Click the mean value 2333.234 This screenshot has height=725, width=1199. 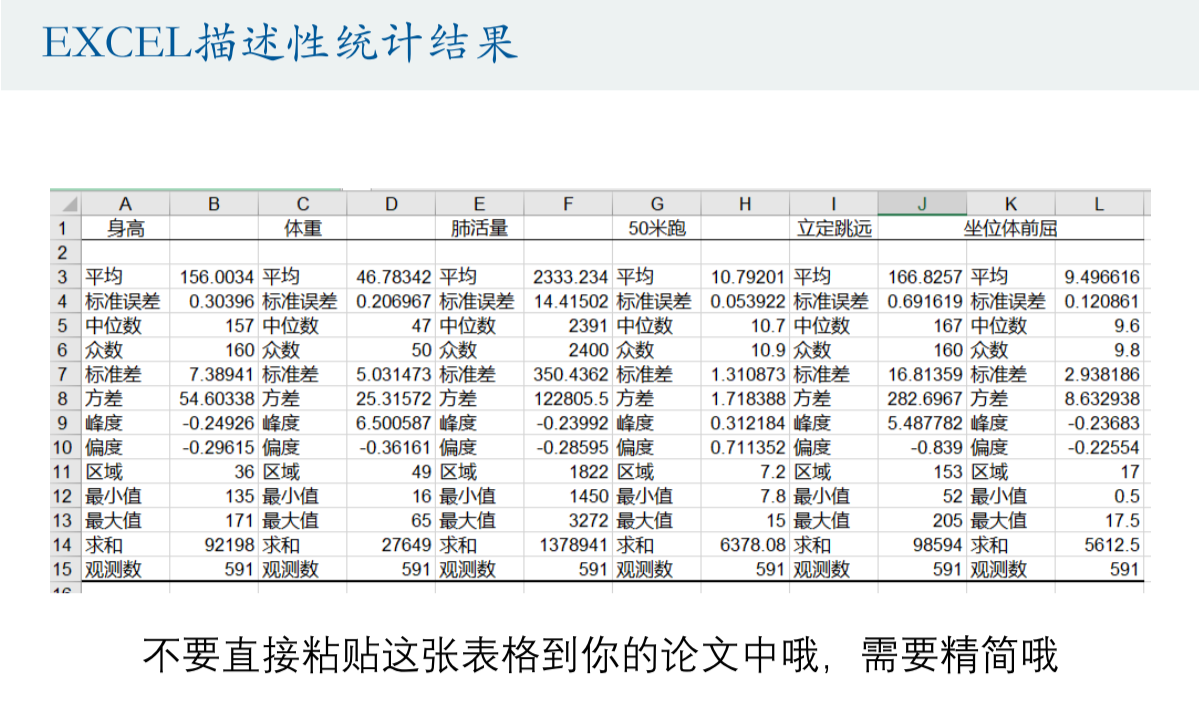pos(570,277)
